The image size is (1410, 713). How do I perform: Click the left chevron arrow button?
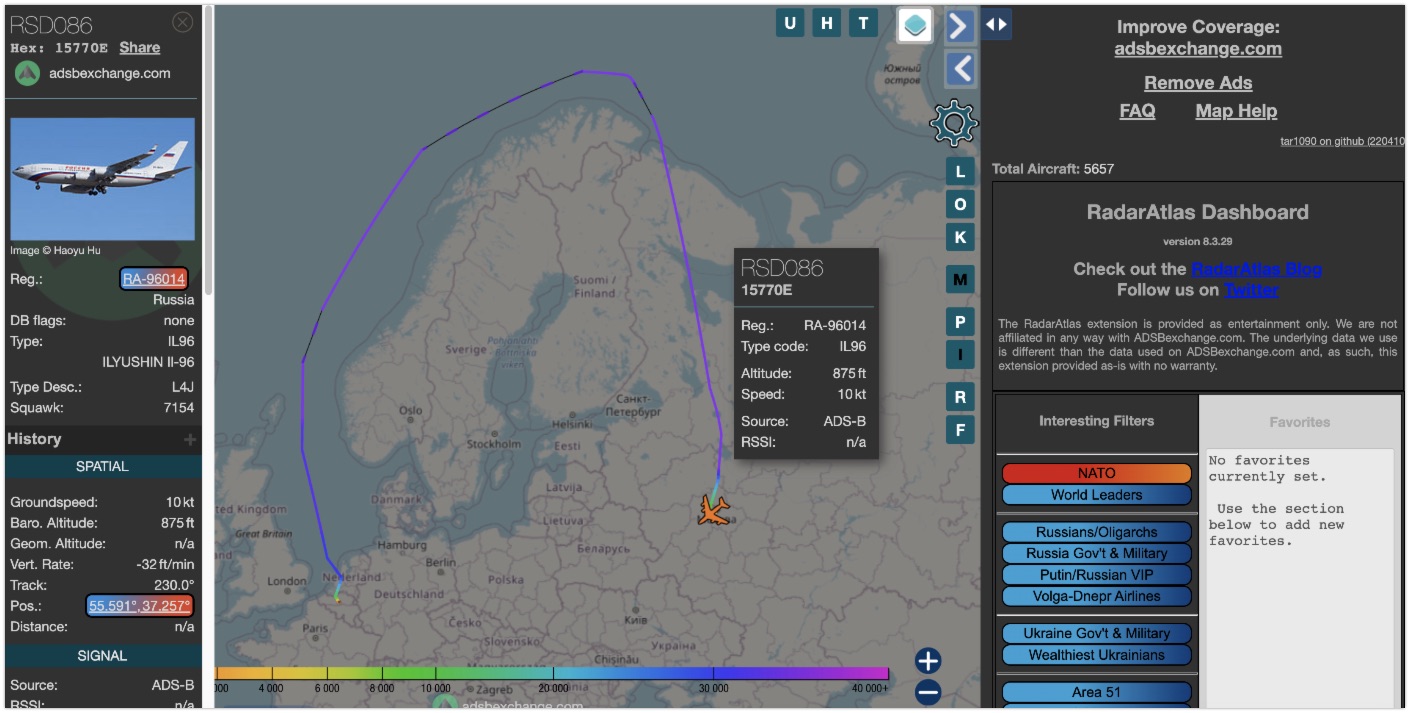pos(960,68)
